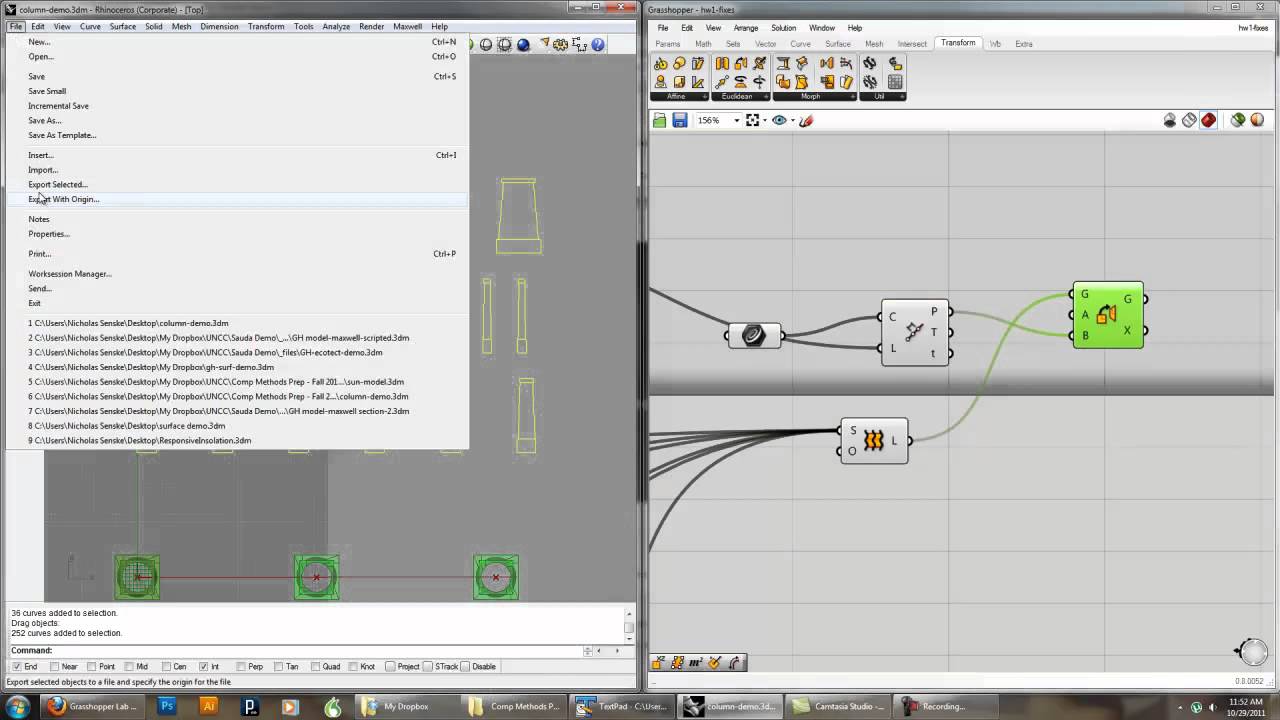1280x720 pixels.
Task: Click the green Preview Selected Only icon
Action: click(1238, 120)
